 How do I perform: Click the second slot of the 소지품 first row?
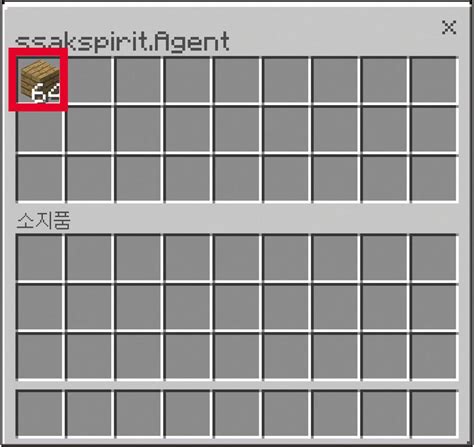pos(89,258)
